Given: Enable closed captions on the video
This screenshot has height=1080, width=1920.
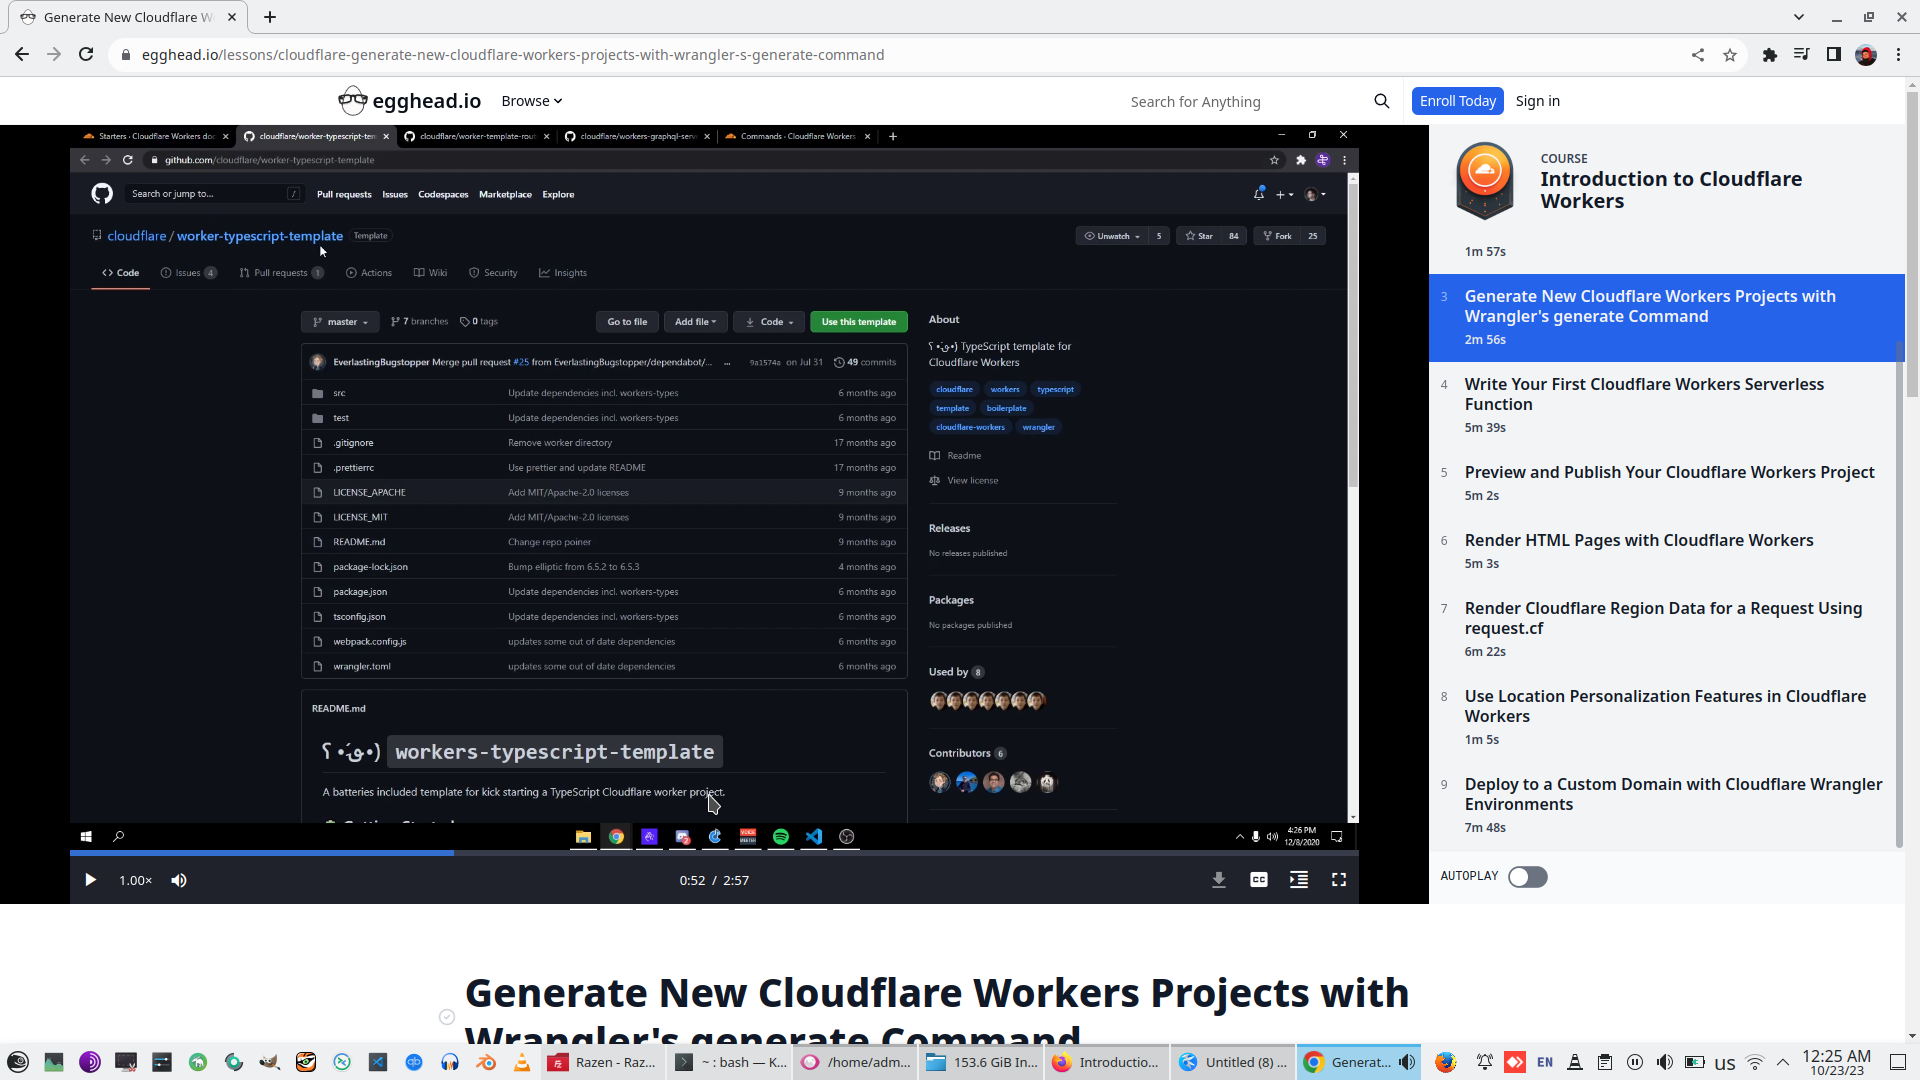Looking at the screenshot, I should tap(1258, 880).
